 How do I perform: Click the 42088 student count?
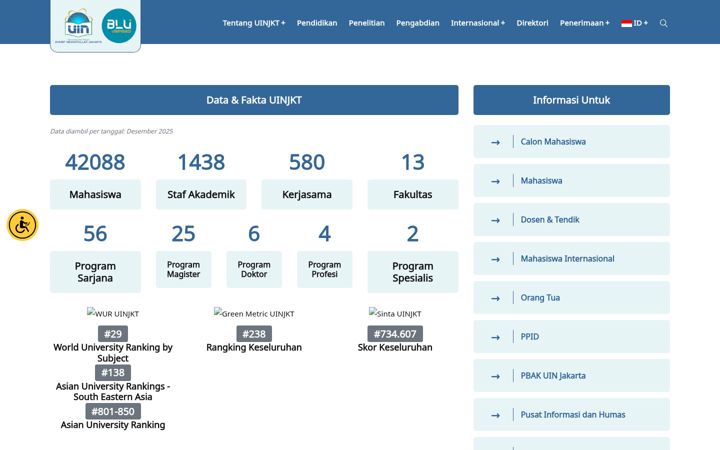tap(95, 162)
